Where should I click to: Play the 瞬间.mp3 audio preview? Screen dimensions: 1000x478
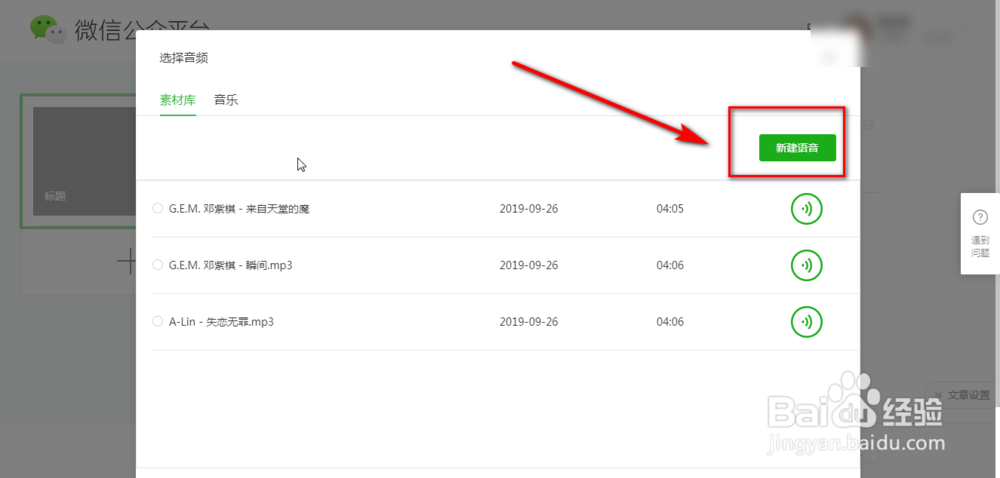click(806, 265)
